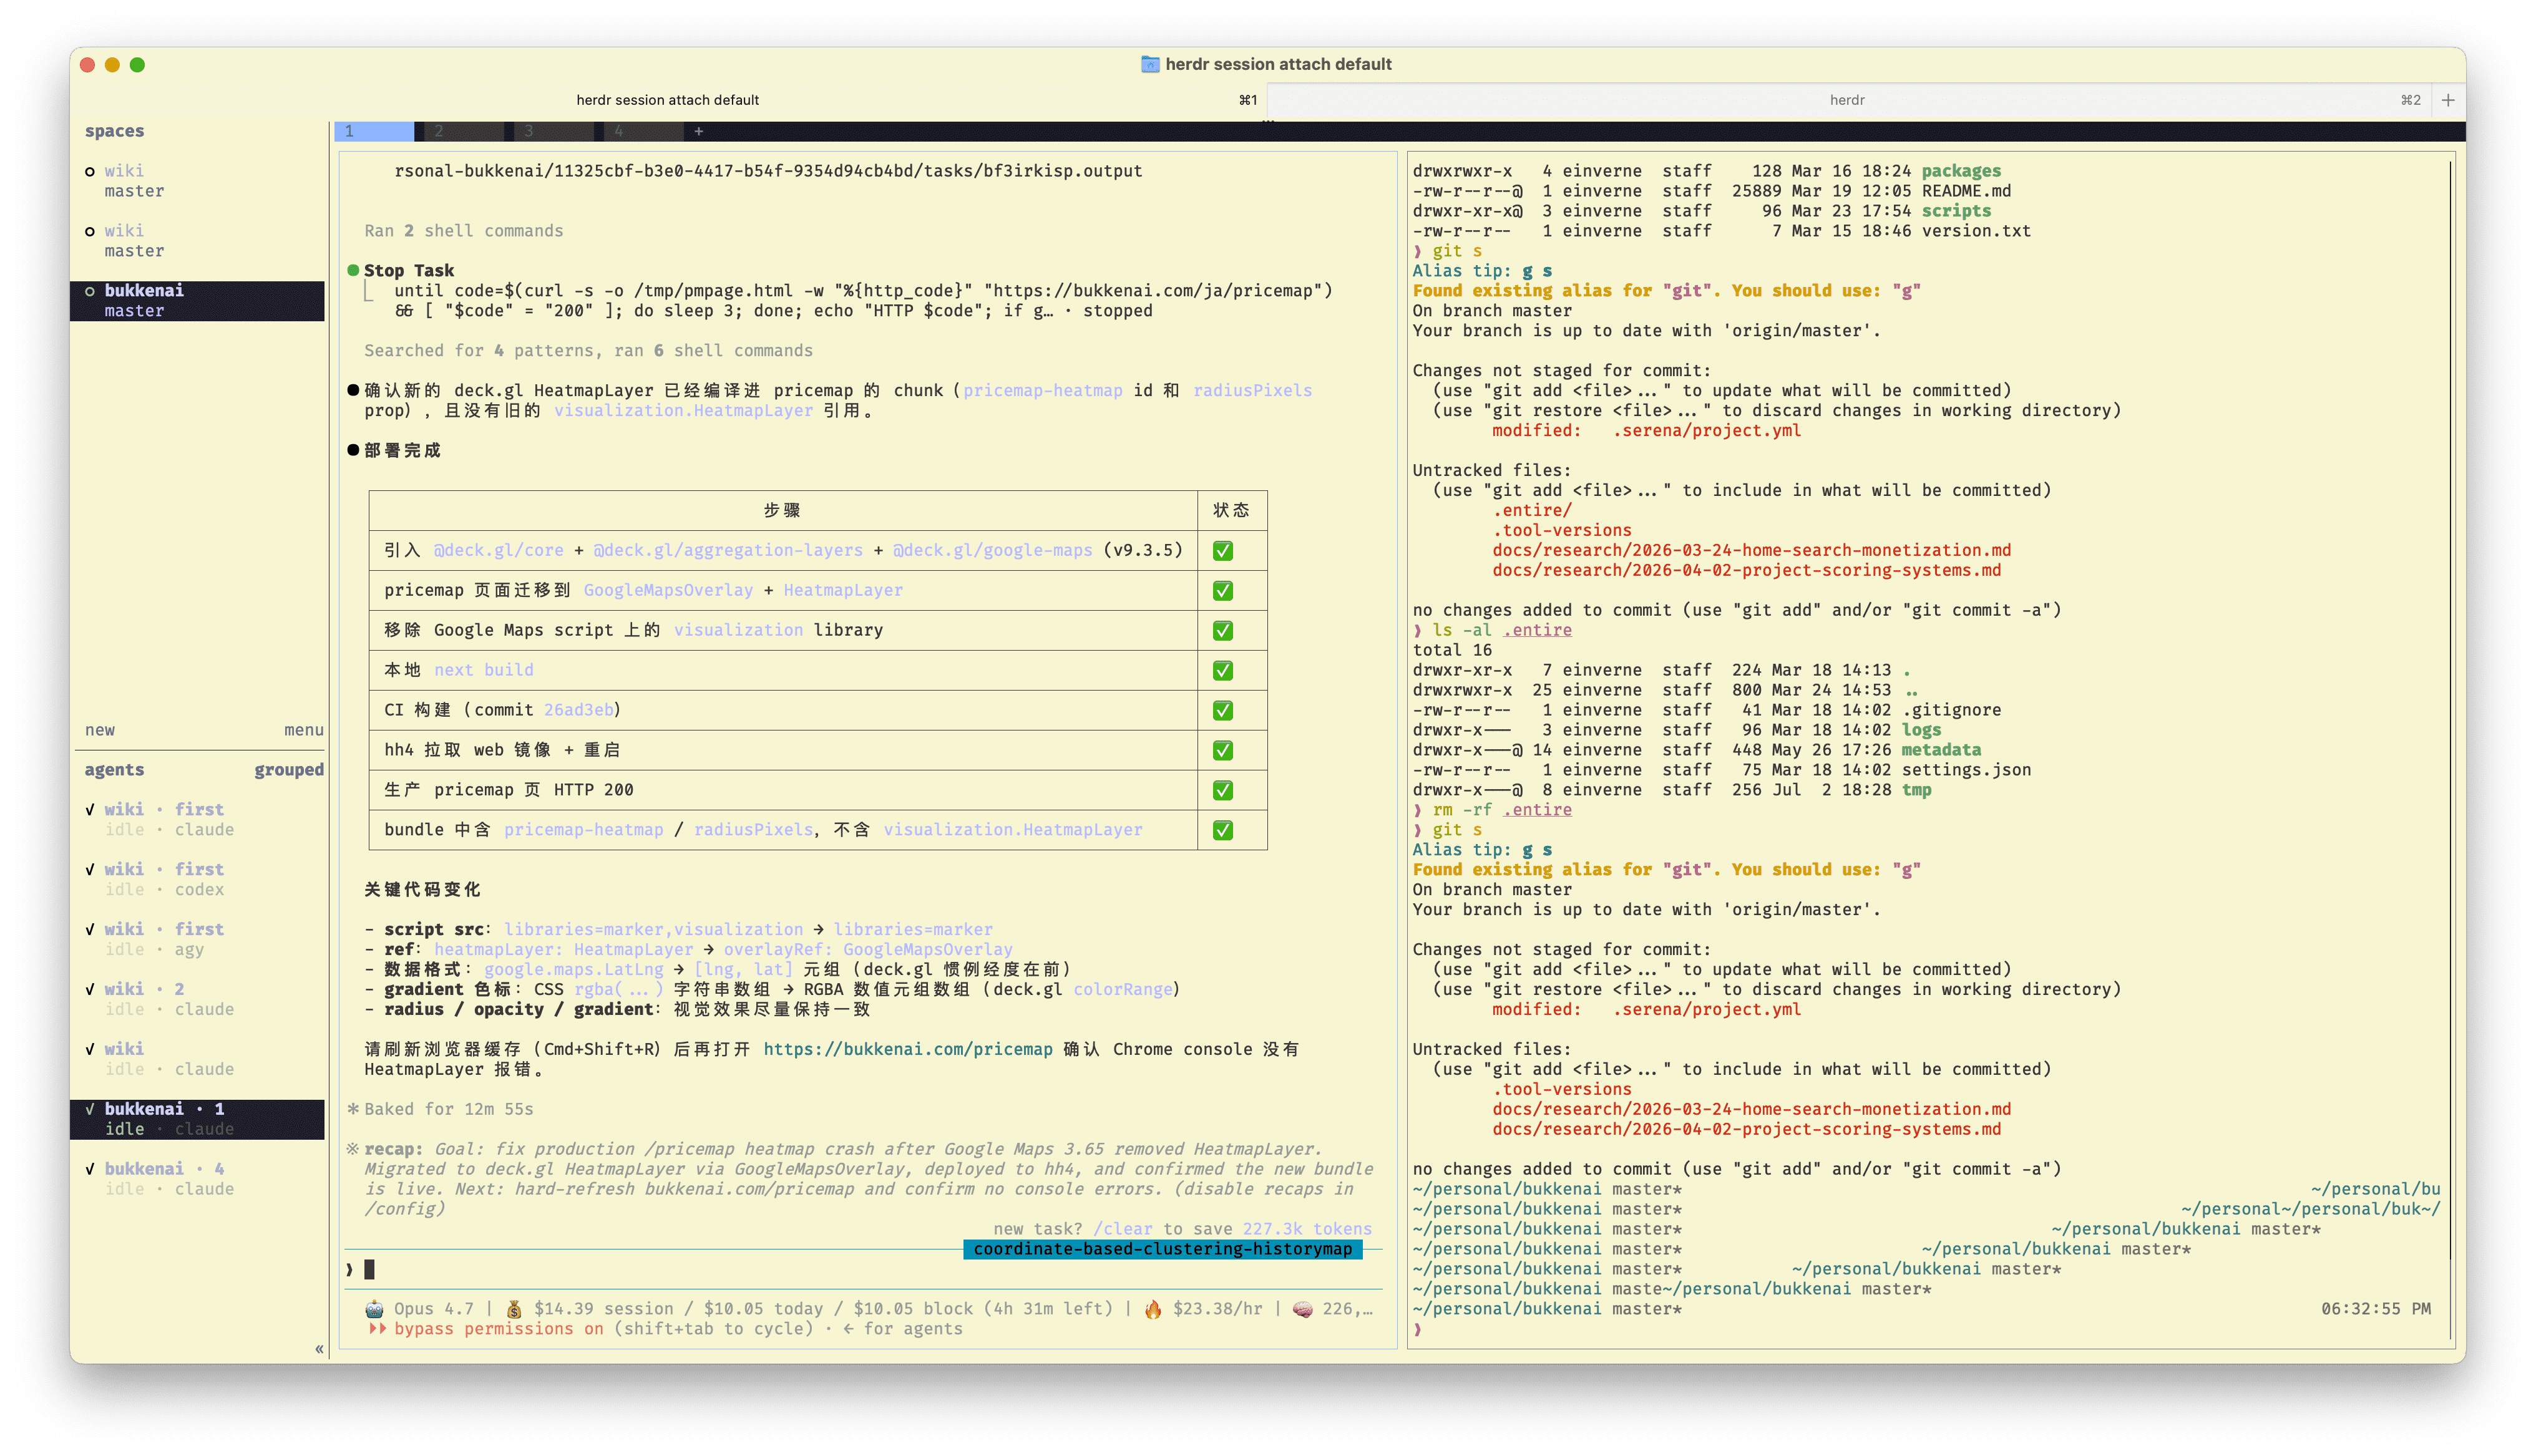The image size is (2536, 1456).
Task: Switch to herdr tab 1
Action: tap(374, 131)
